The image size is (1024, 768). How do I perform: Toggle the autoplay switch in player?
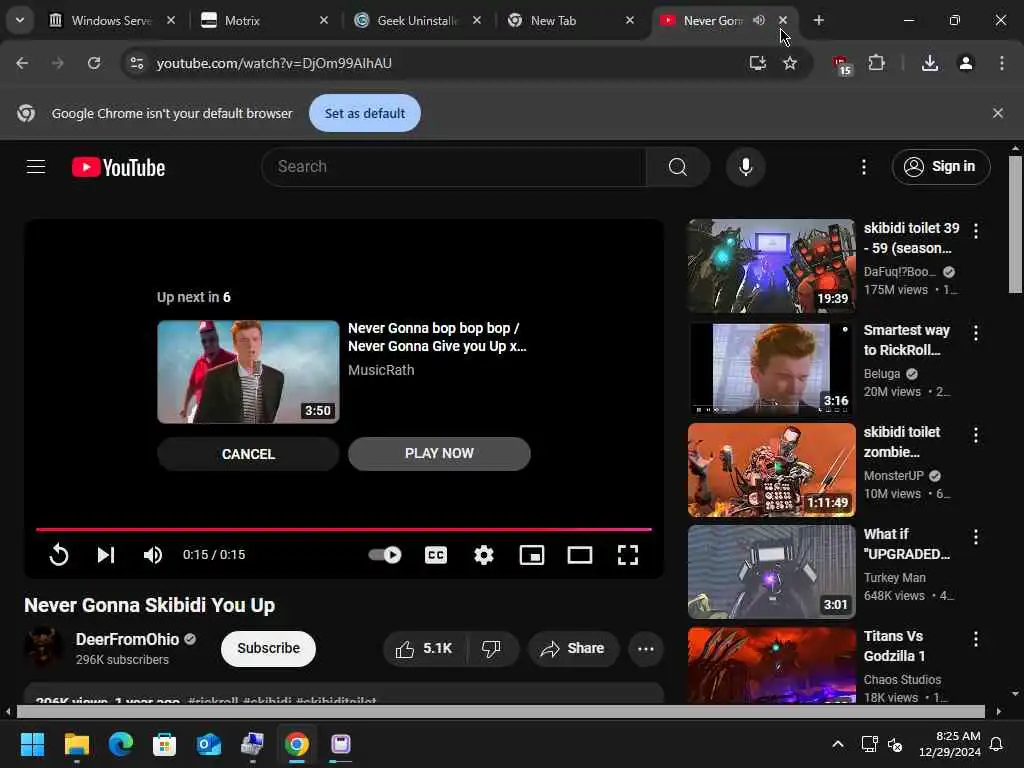(x=385, y=555)
